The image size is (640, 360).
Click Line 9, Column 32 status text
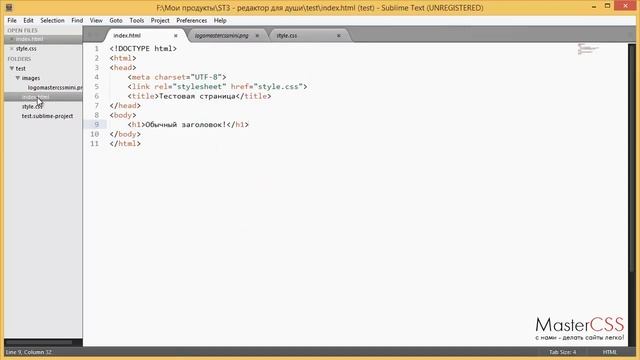29,352
